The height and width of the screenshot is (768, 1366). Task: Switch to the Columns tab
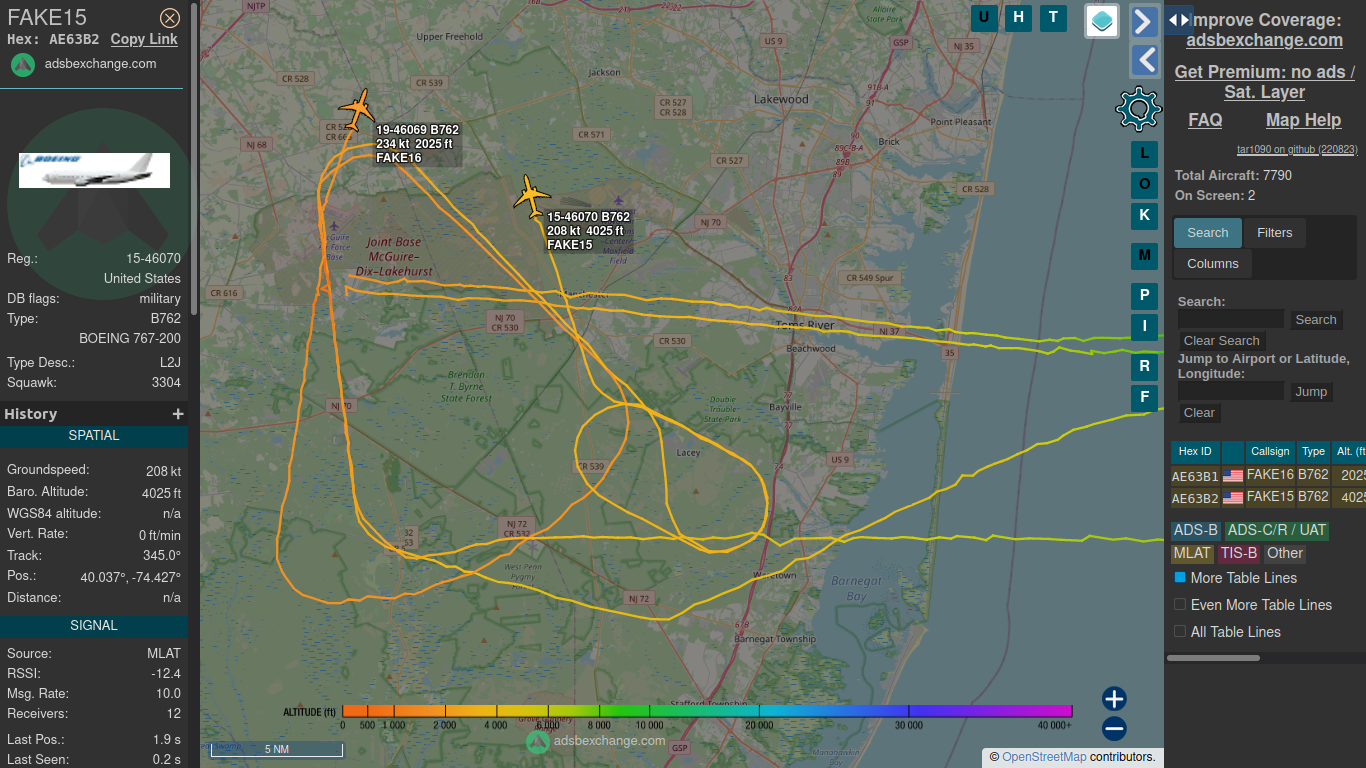[x=1213, y=264]
